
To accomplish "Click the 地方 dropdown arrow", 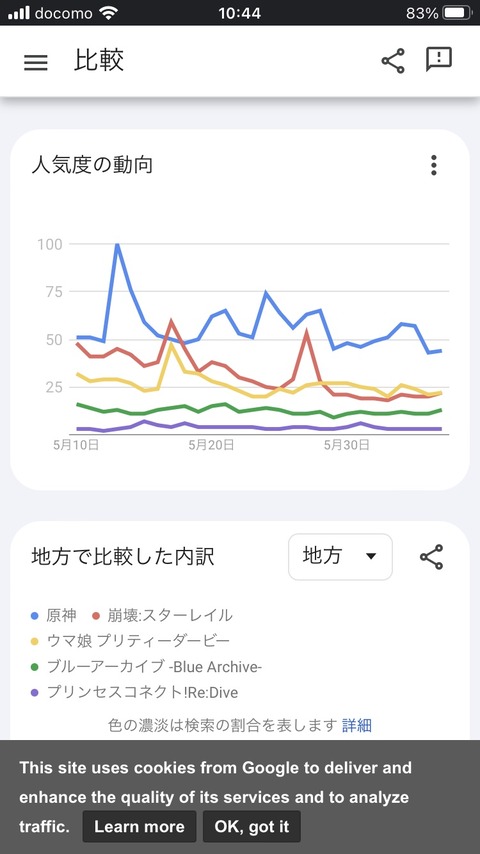I will click(x=371, y=557).
